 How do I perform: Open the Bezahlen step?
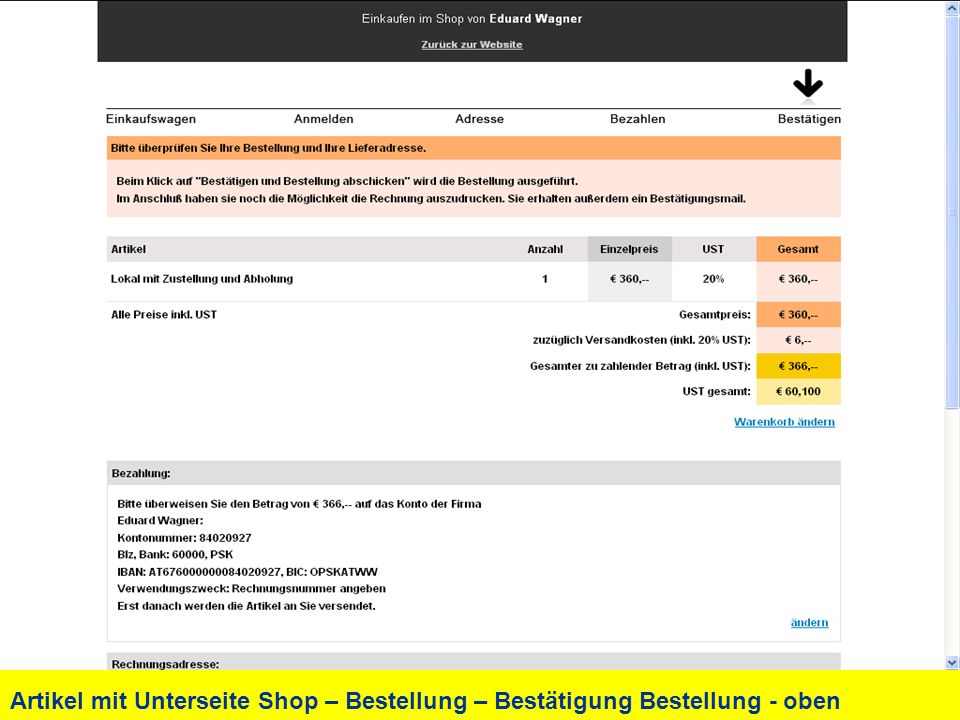point(637,119)
